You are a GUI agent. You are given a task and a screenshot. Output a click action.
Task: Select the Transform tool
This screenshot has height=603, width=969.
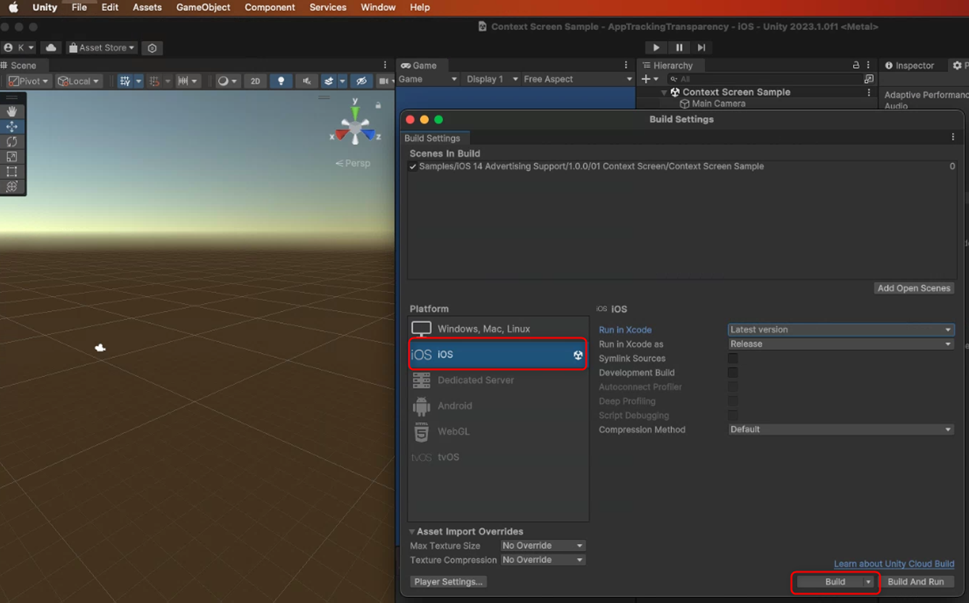[x=12, y=187]
